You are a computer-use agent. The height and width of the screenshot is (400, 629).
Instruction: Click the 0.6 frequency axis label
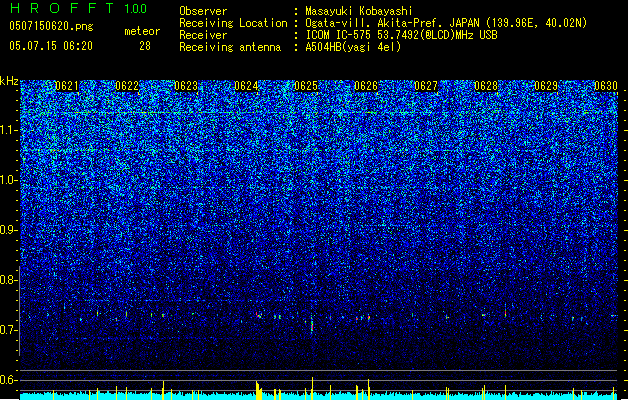coord(9,380)
